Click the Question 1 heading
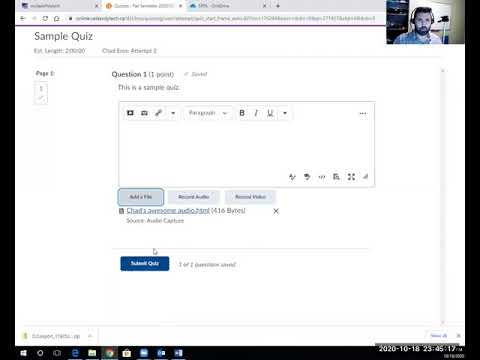Image resolution: width=480 pixels, height=360 pixels. [129, 74]
